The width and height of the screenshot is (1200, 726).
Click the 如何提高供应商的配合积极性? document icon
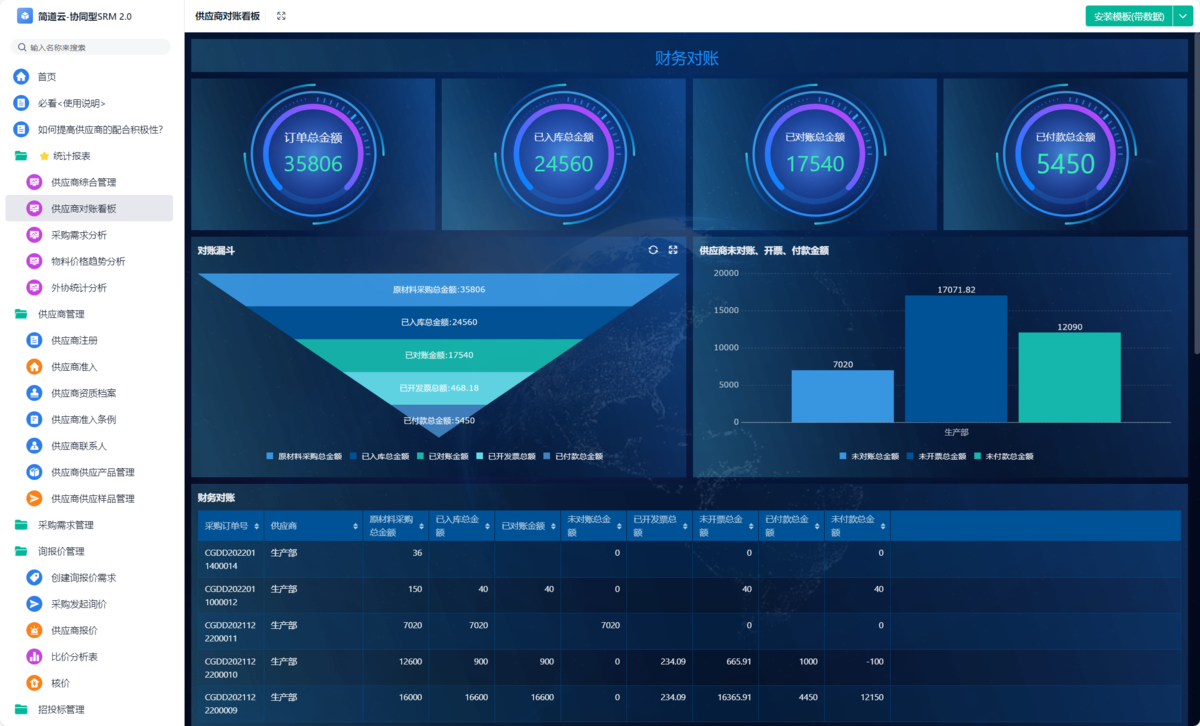21,130
